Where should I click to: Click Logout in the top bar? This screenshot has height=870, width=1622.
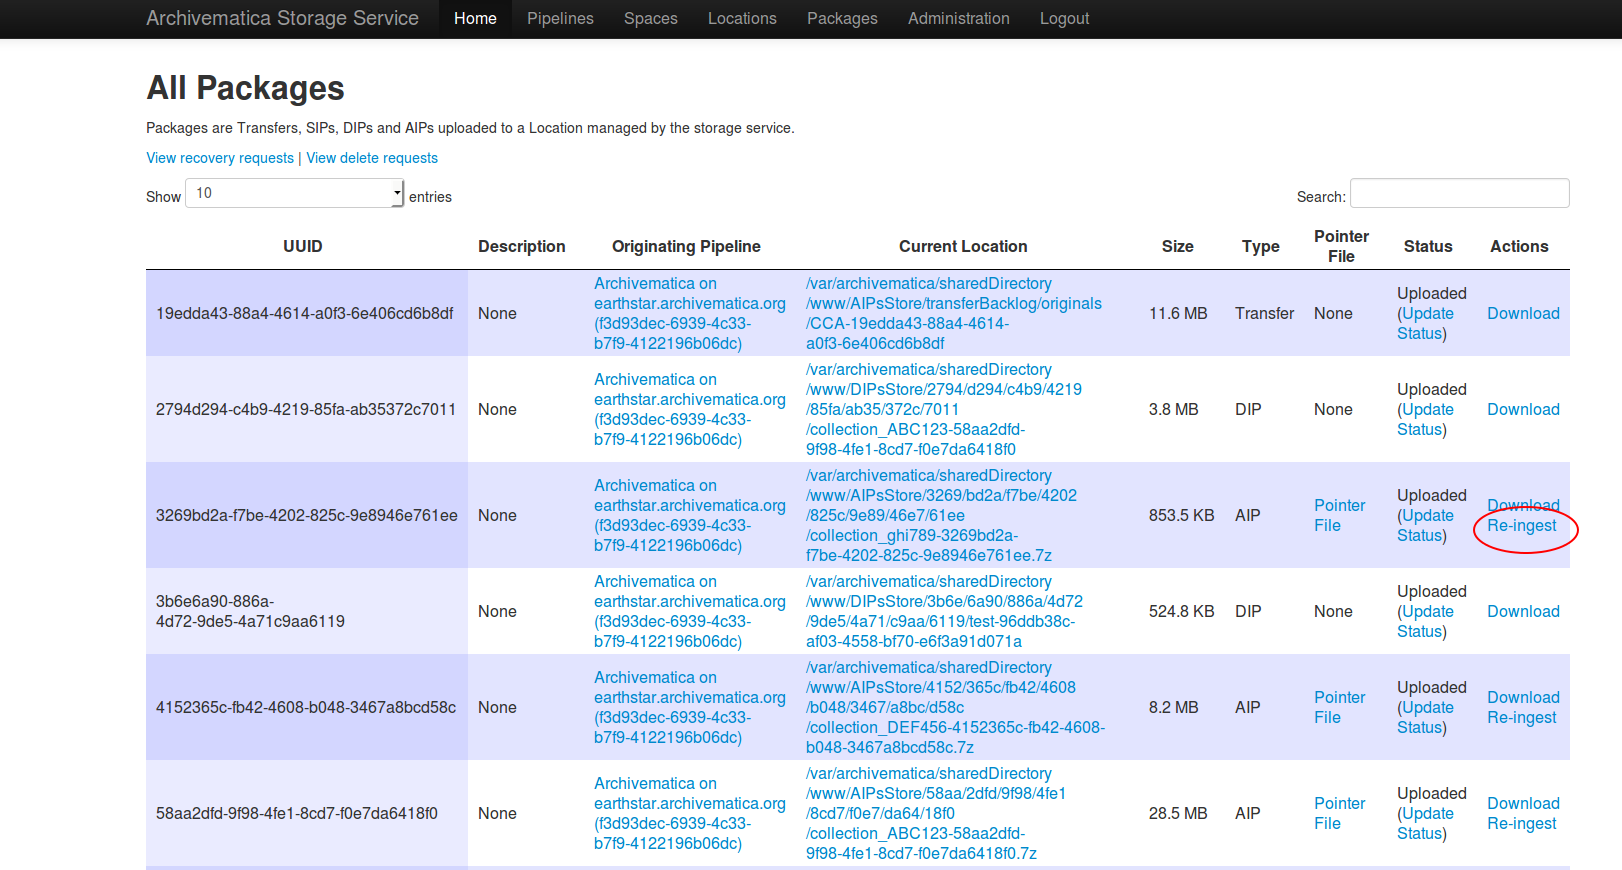[1064, 19]
